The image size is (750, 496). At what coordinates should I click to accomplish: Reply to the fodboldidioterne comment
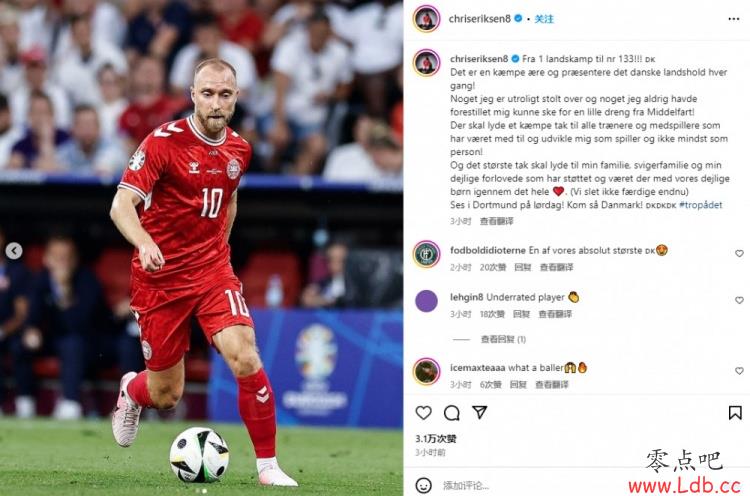[x=522, y=267]
